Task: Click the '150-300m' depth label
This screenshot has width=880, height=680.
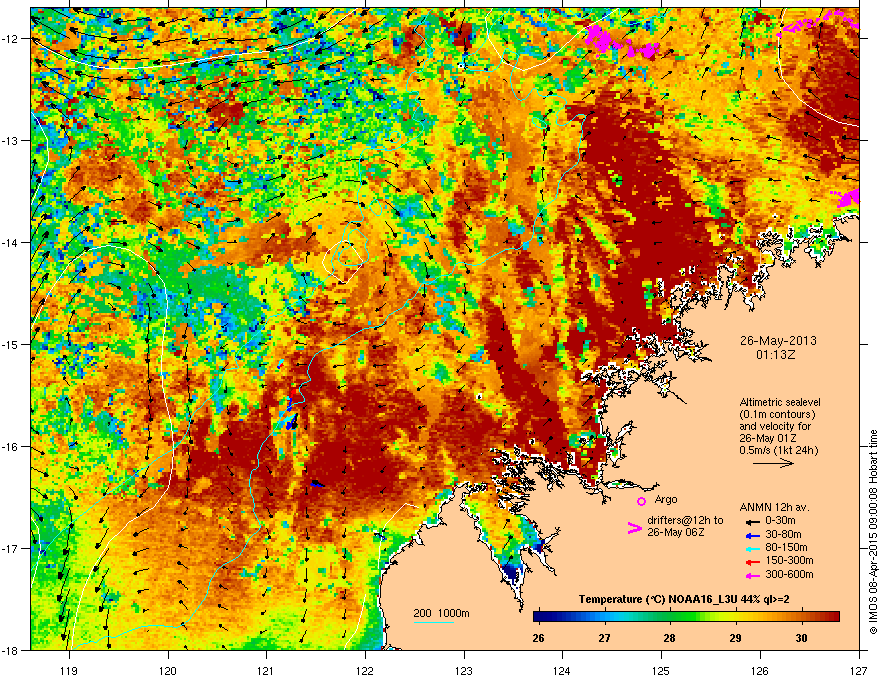Action: click(789, 561)
